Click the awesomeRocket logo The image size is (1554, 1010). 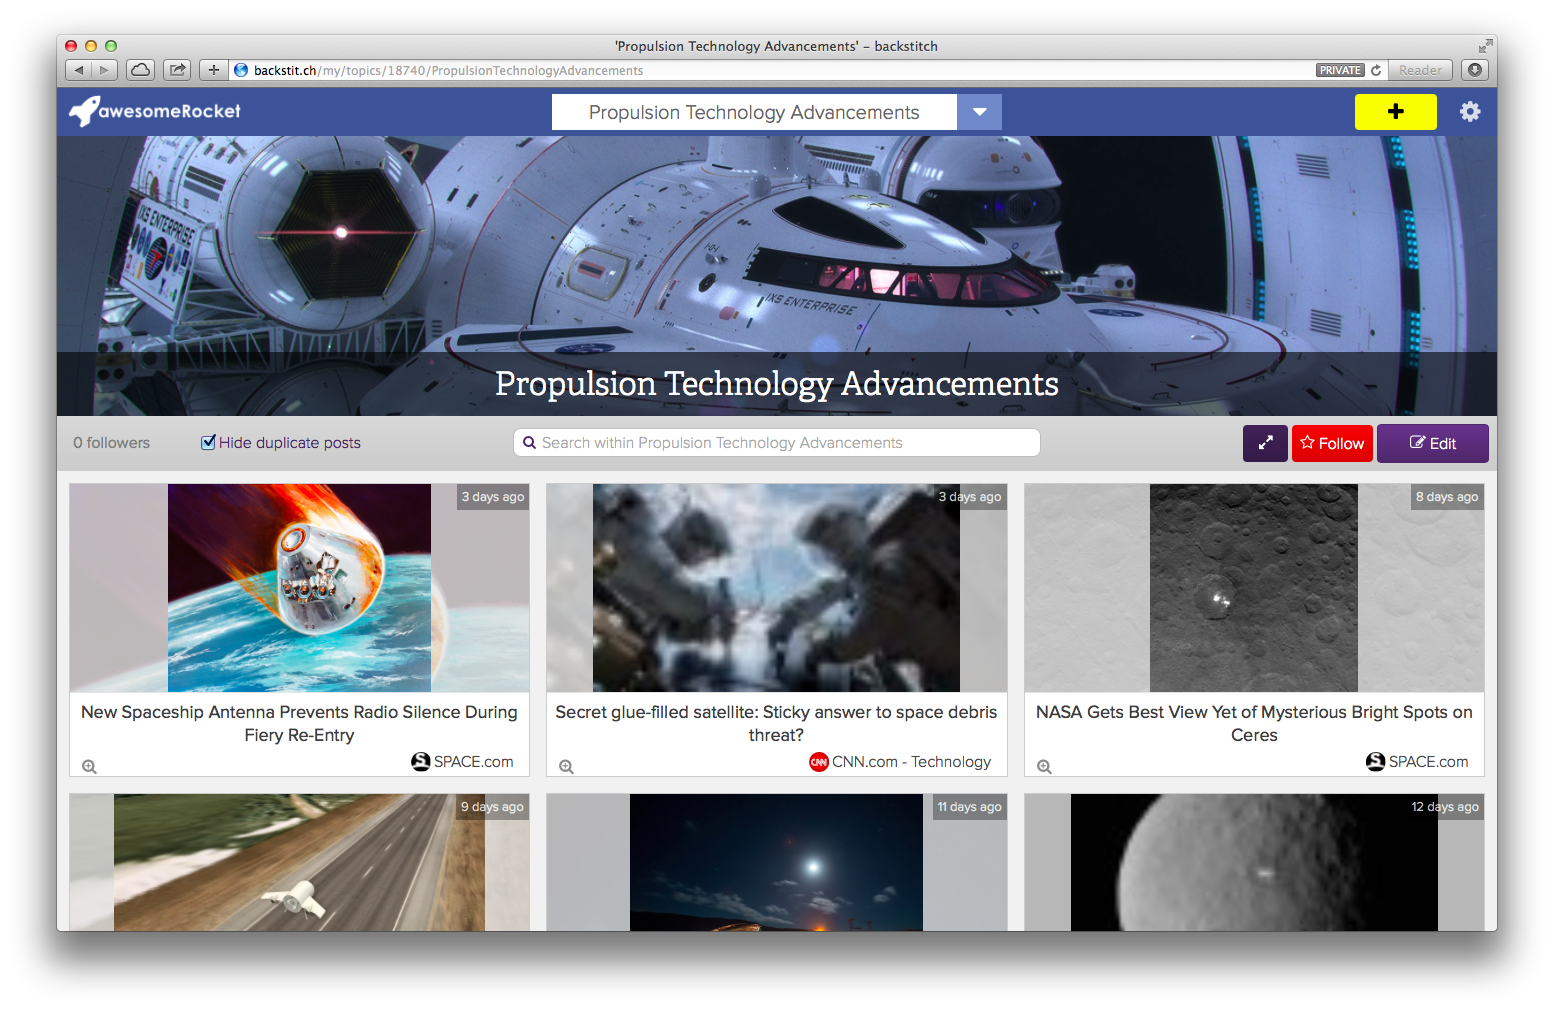pyautogui.click(x=155, y=111)
